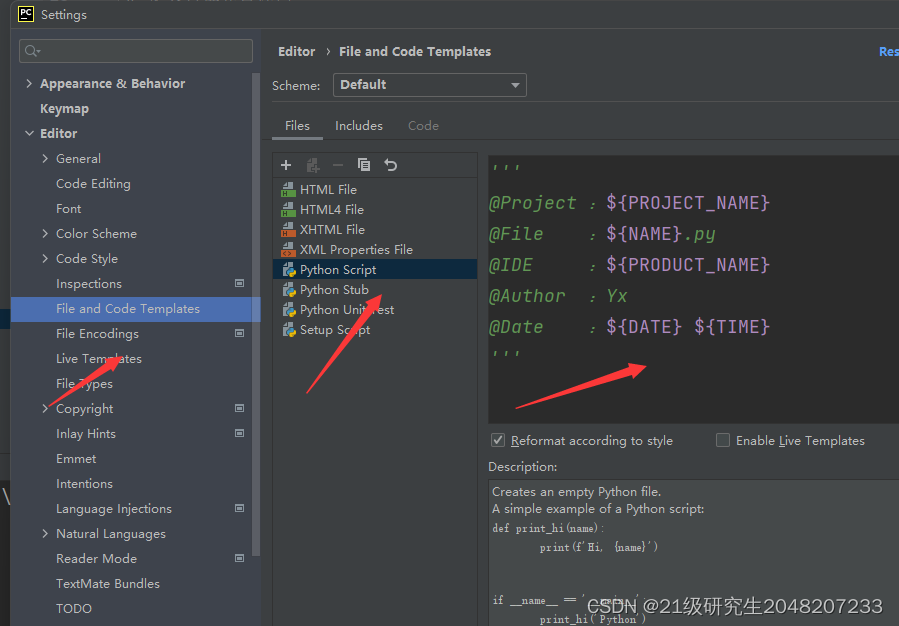The height and width of the screenshot is (626, 899).
Task: Click the Remove Template minus icon
Action: click(x=338, y=165)
